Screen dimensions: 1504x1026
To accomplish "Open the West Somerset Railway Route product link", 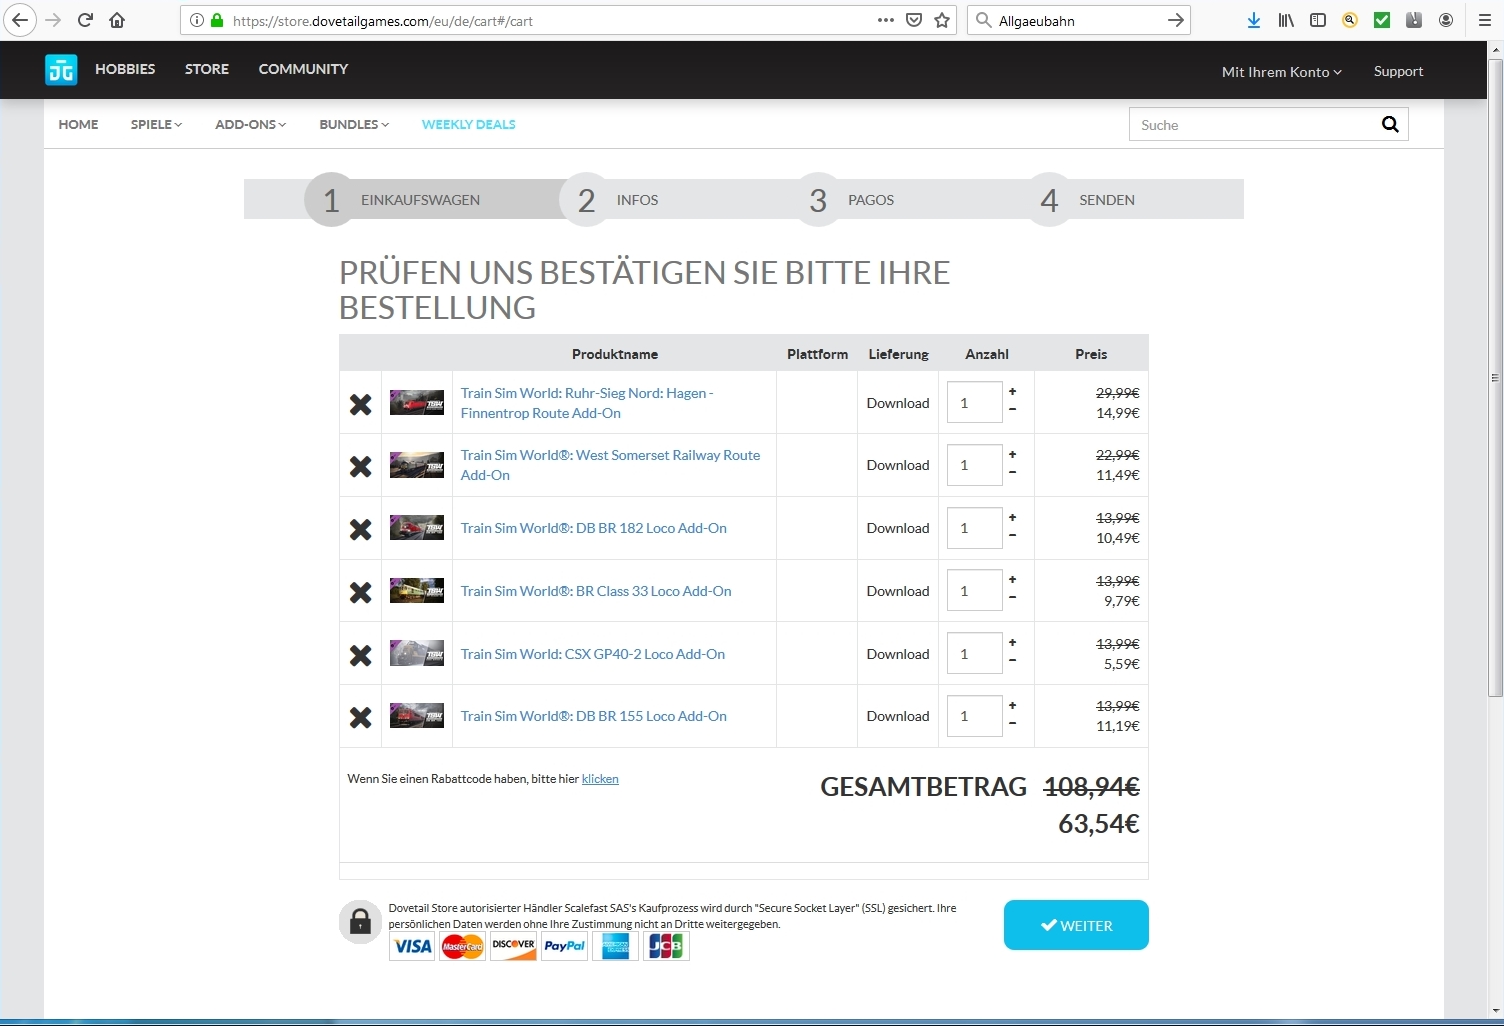I will (610, 465).
